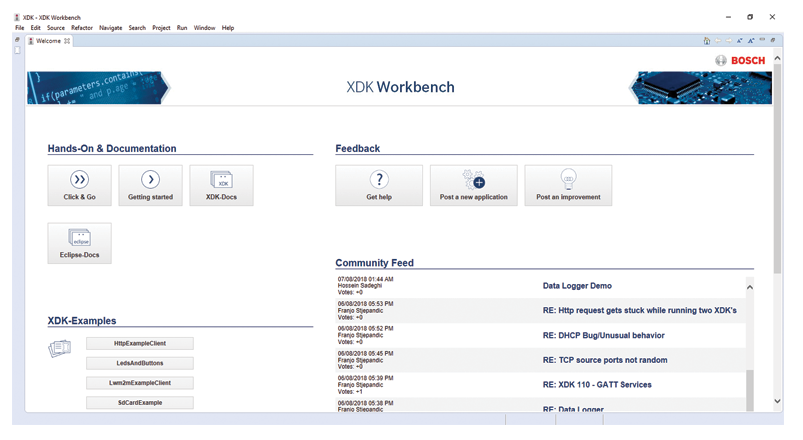Screen dimensions: 803x440
Task: Open the Edit menu
Action: click(35, 28)
